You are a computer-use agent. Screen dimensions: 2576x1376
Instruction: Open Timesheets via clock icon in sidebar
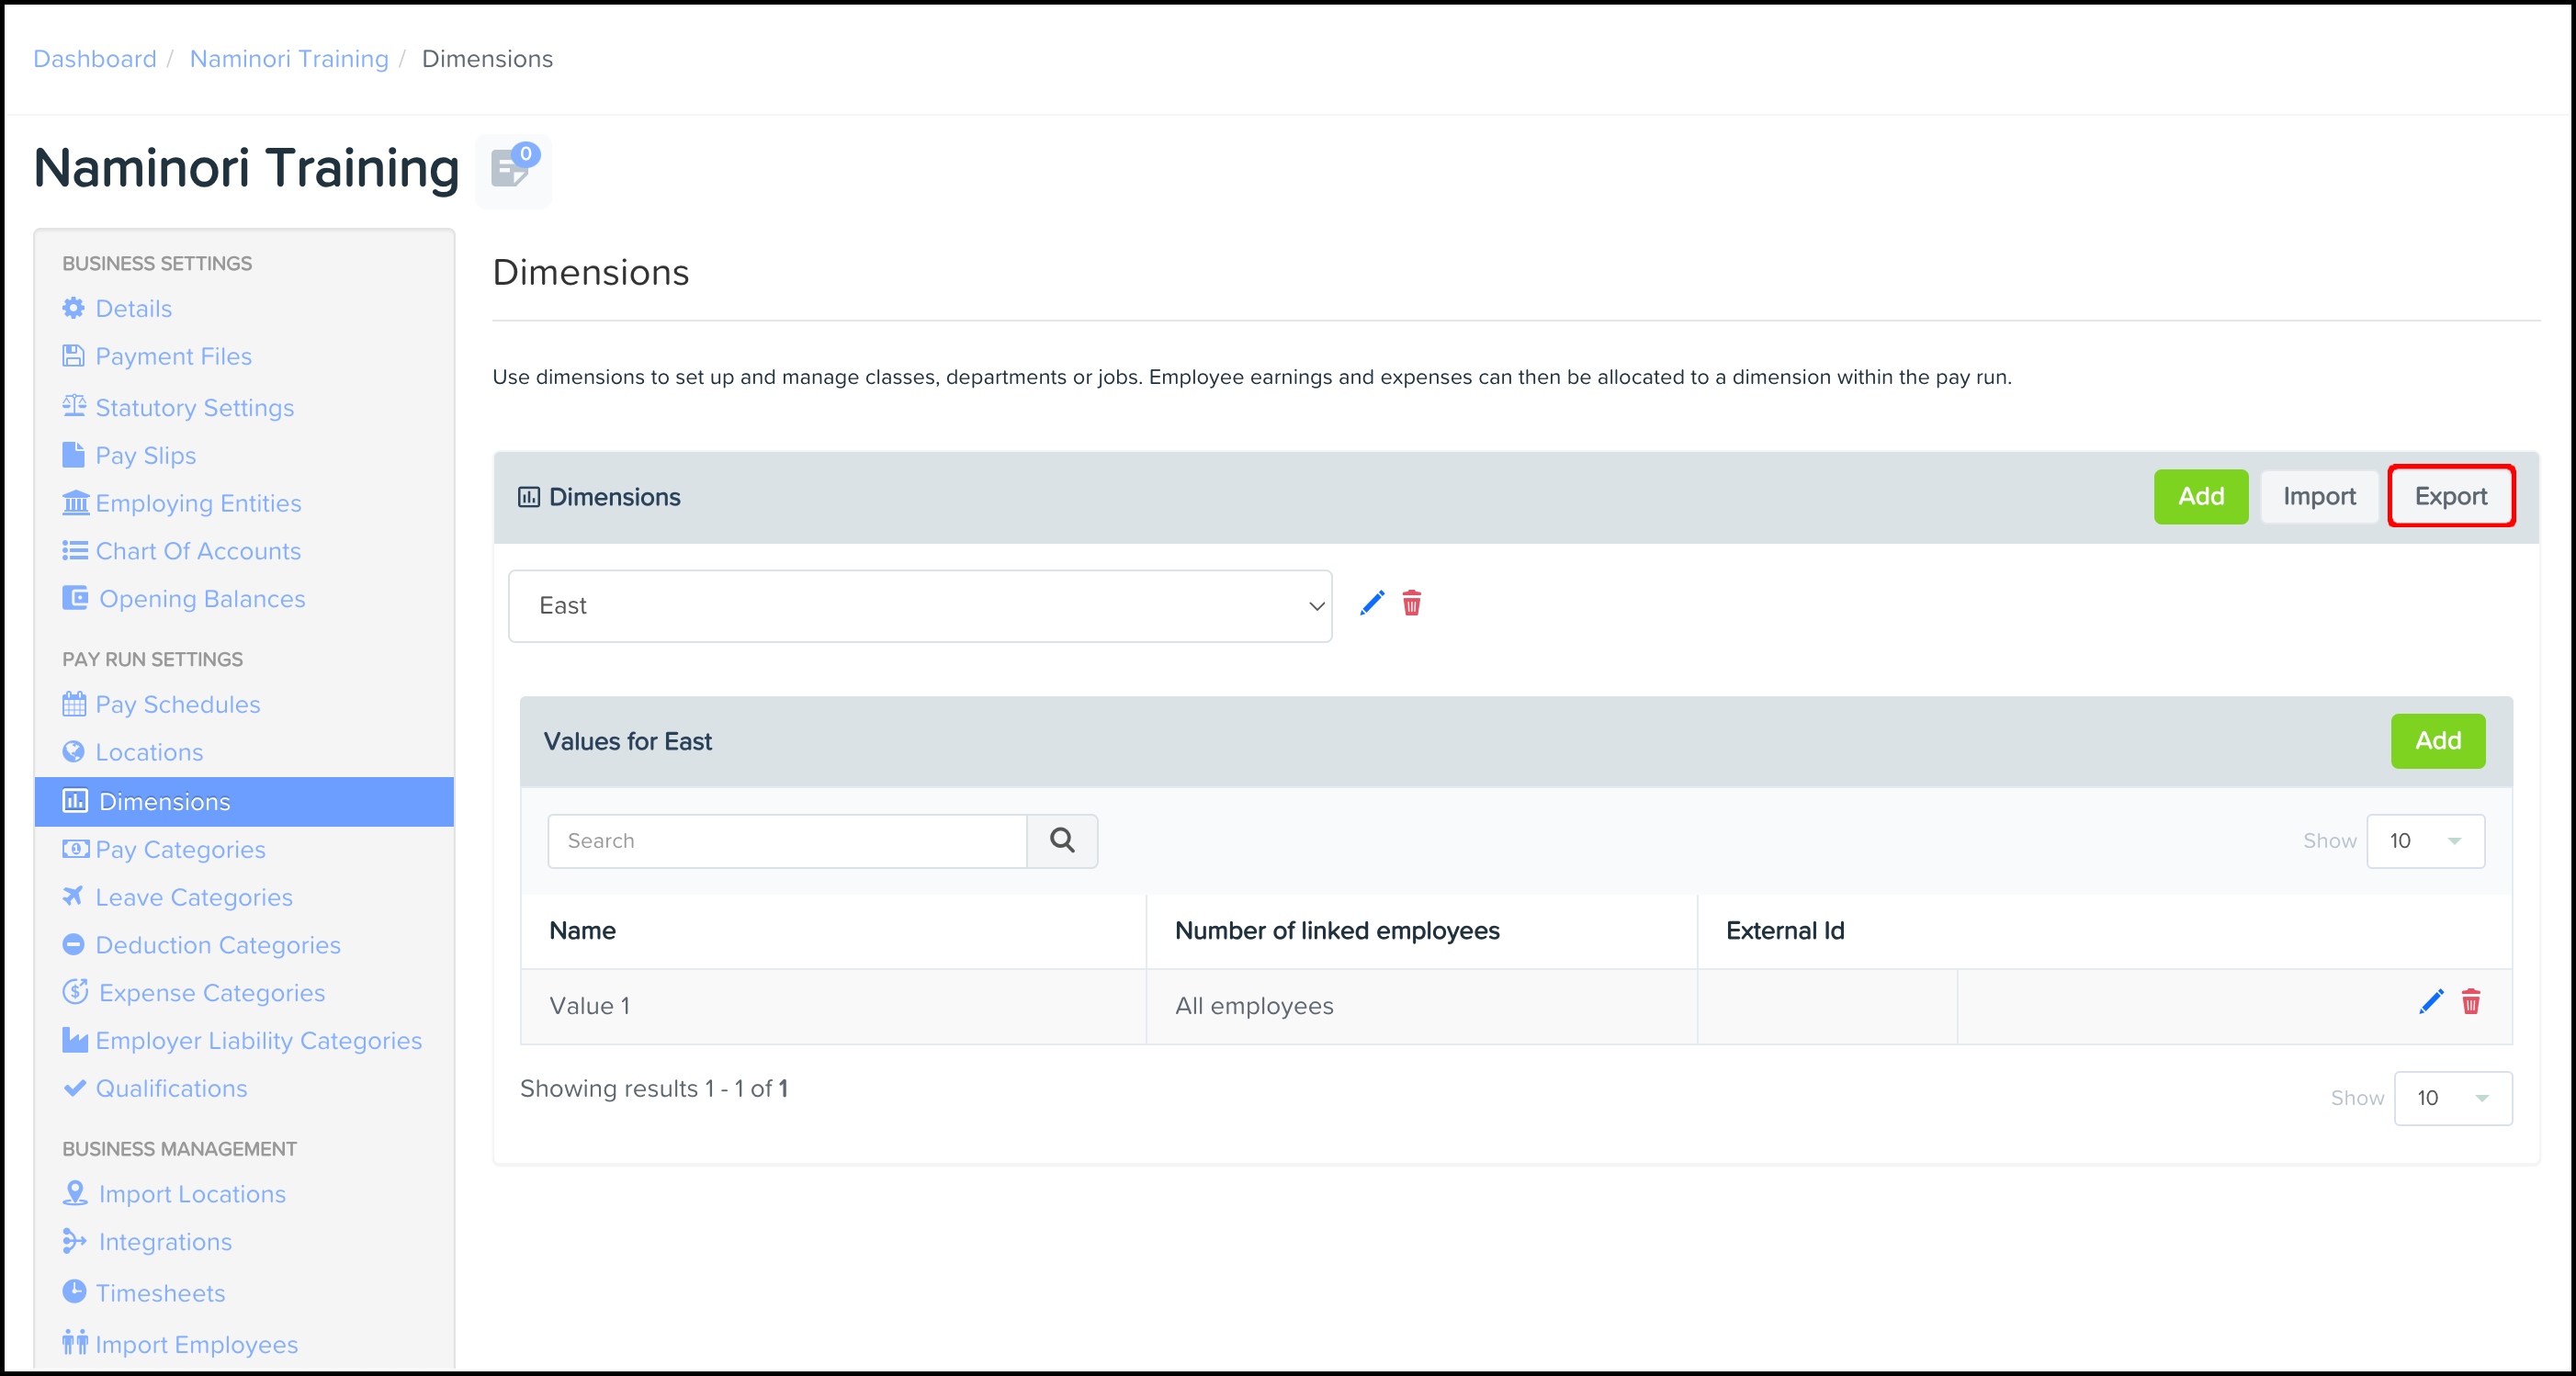pyautogui.click(x=74, y=1292)
